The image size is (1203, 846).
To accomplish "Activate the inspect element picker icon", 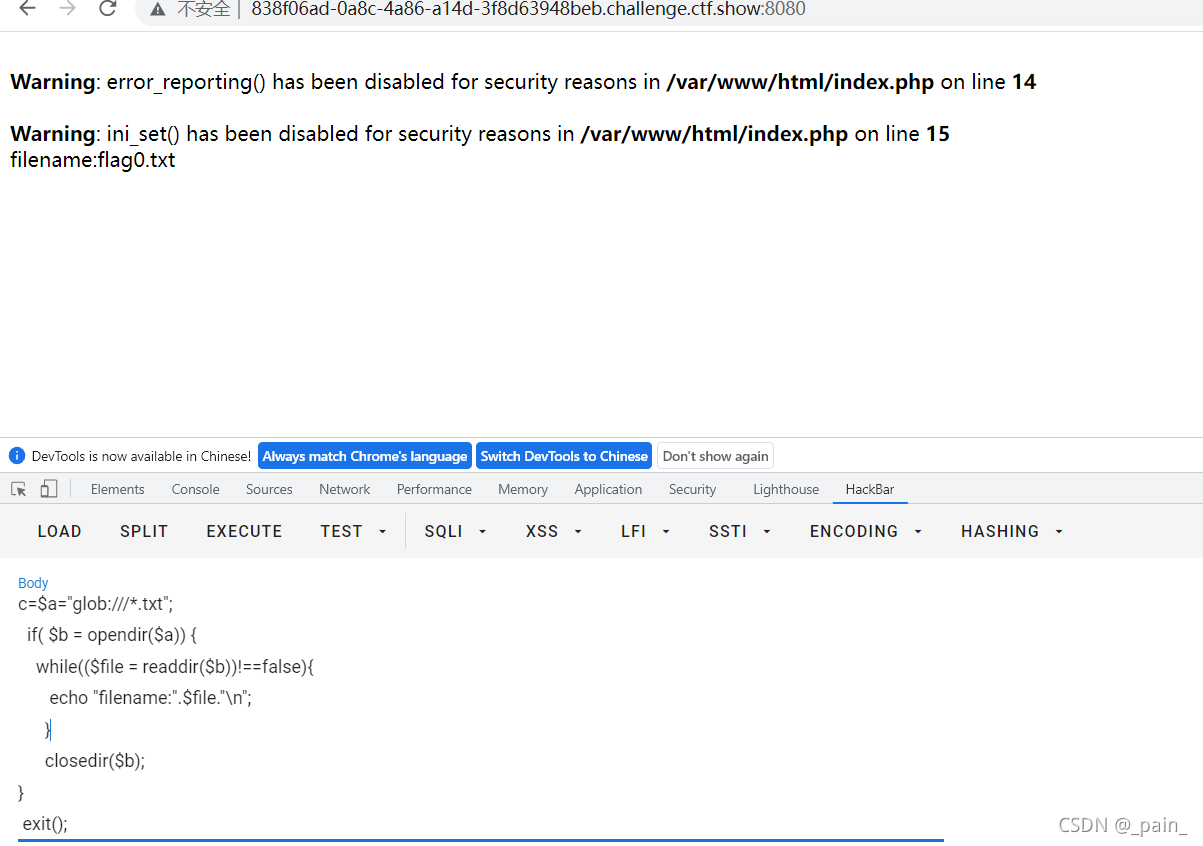I will pyautogui.click(x=19, y=489).
